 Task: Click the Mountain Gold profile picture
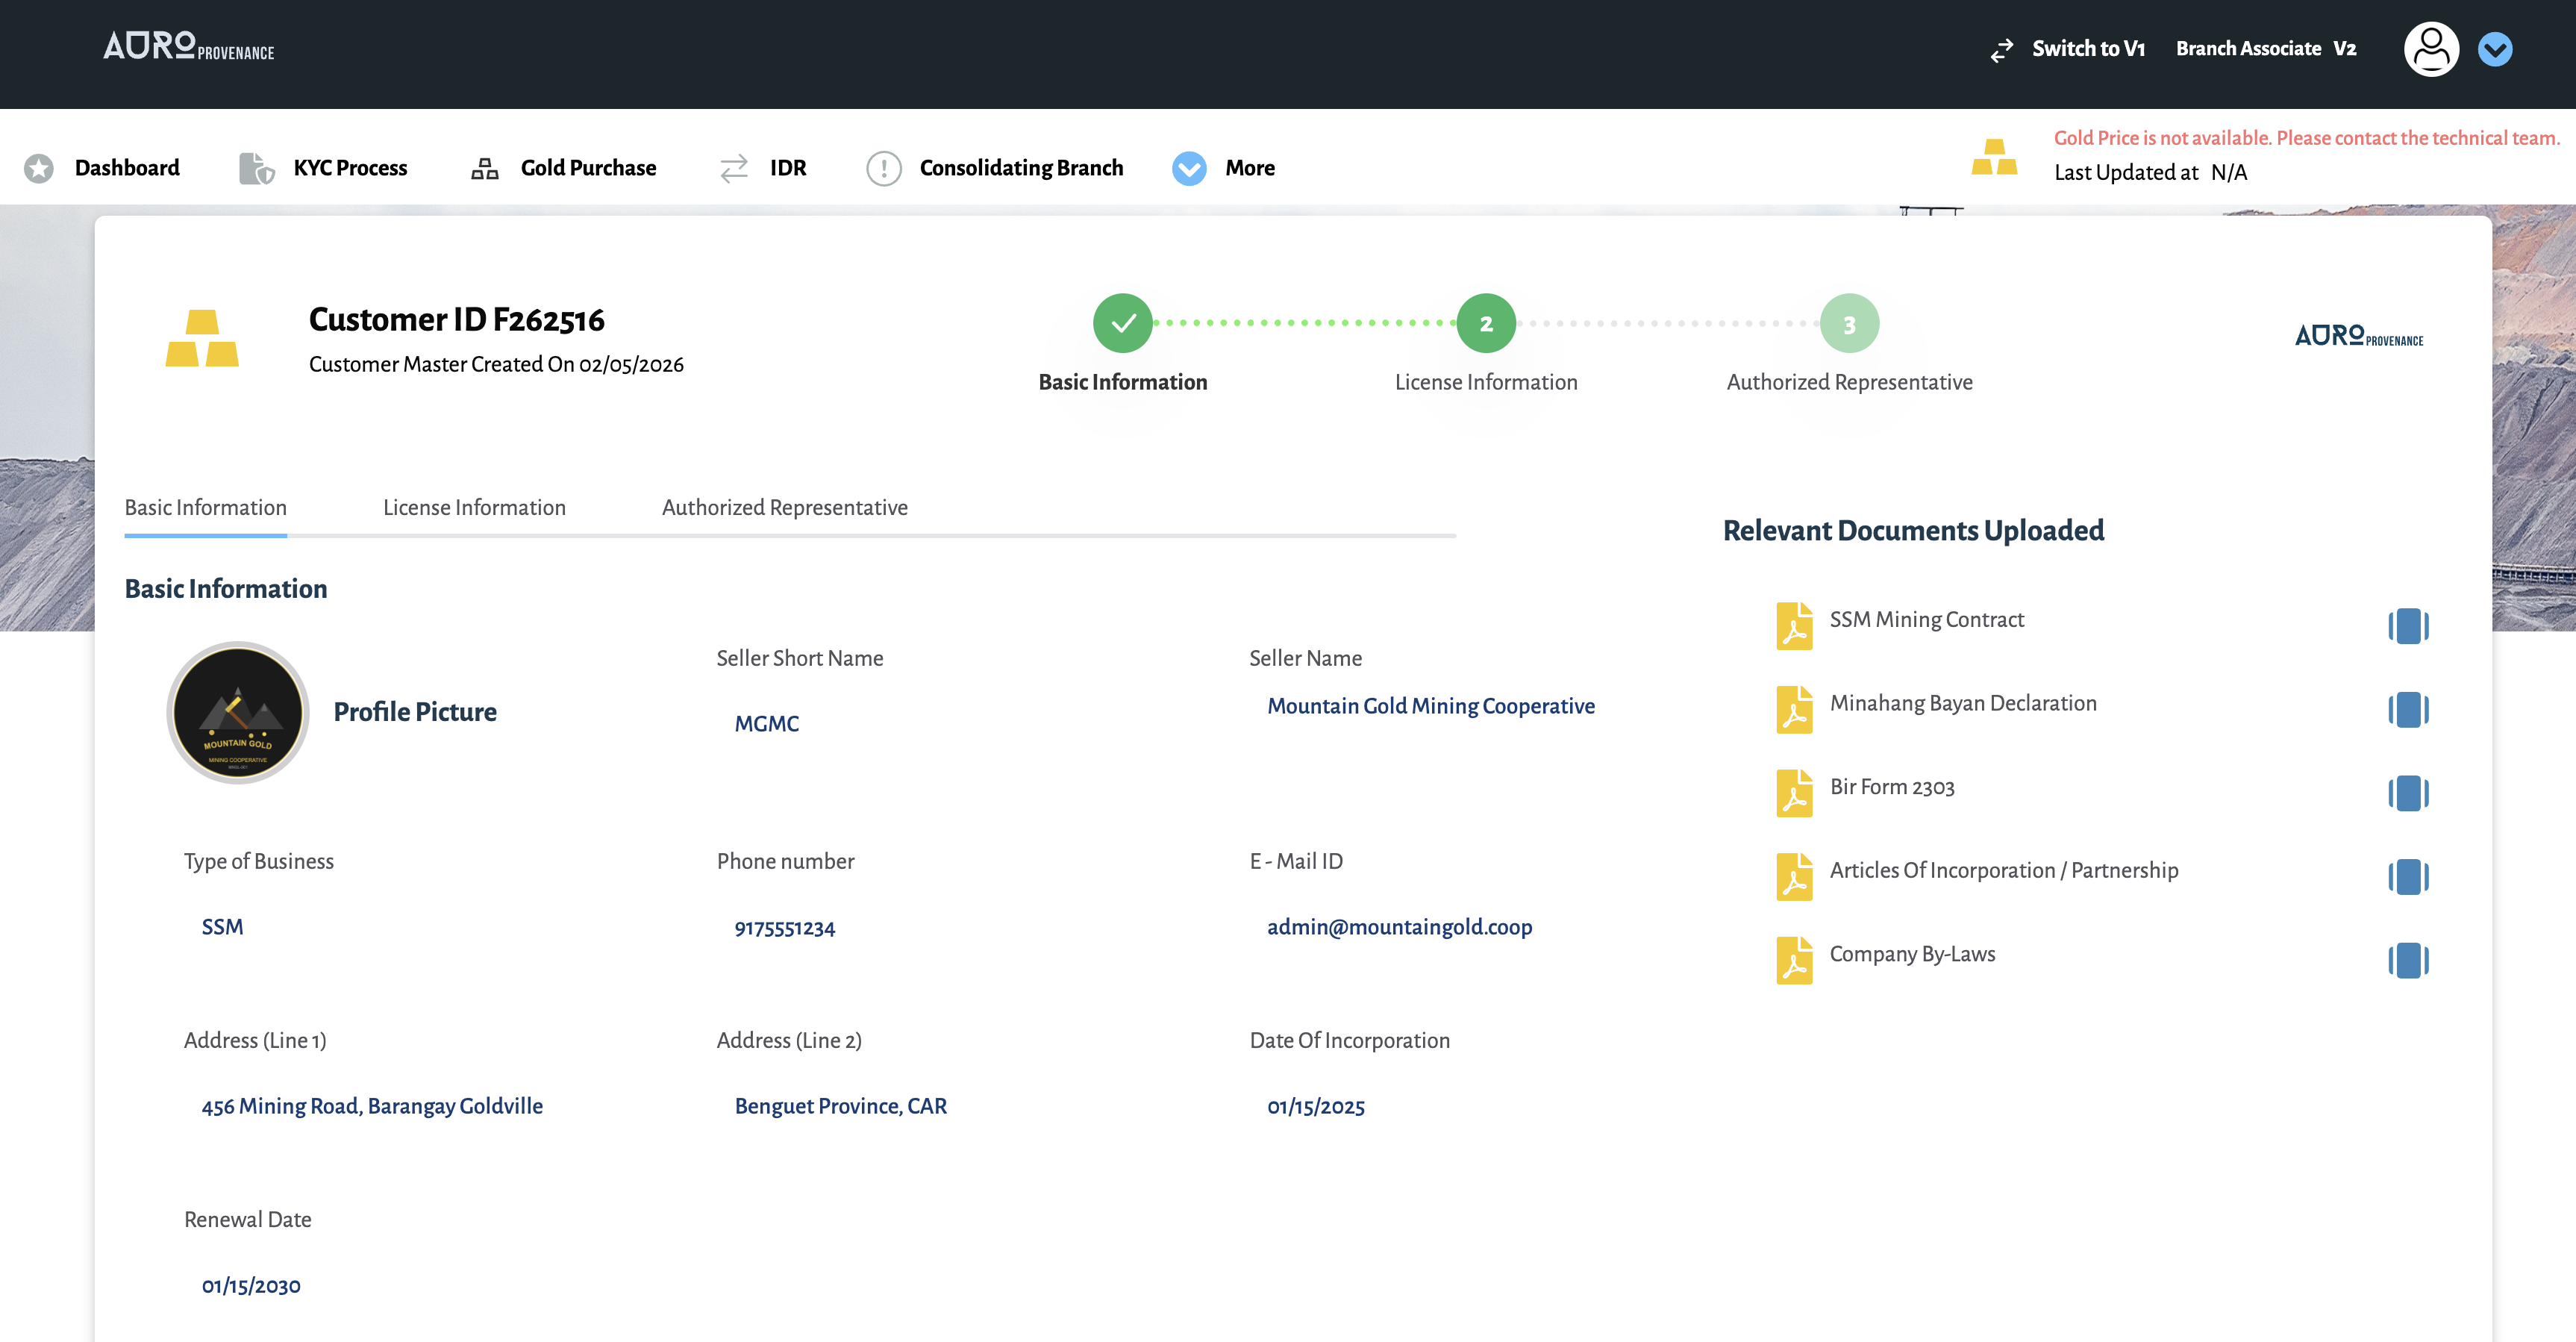[238, 712]
